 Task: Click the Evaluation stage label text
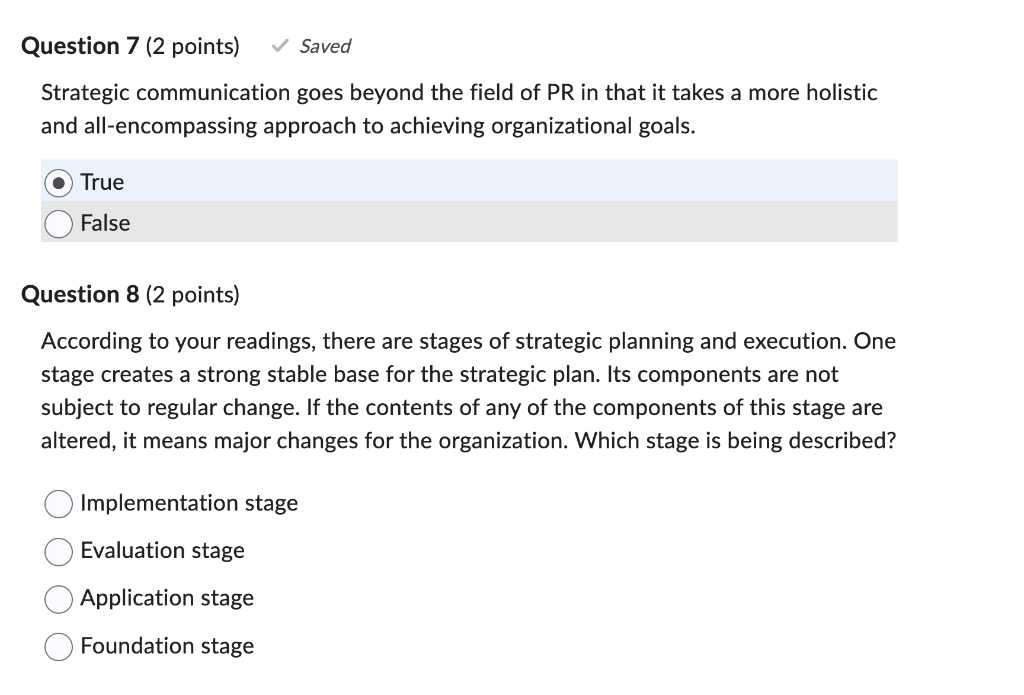tap(162, 551)
